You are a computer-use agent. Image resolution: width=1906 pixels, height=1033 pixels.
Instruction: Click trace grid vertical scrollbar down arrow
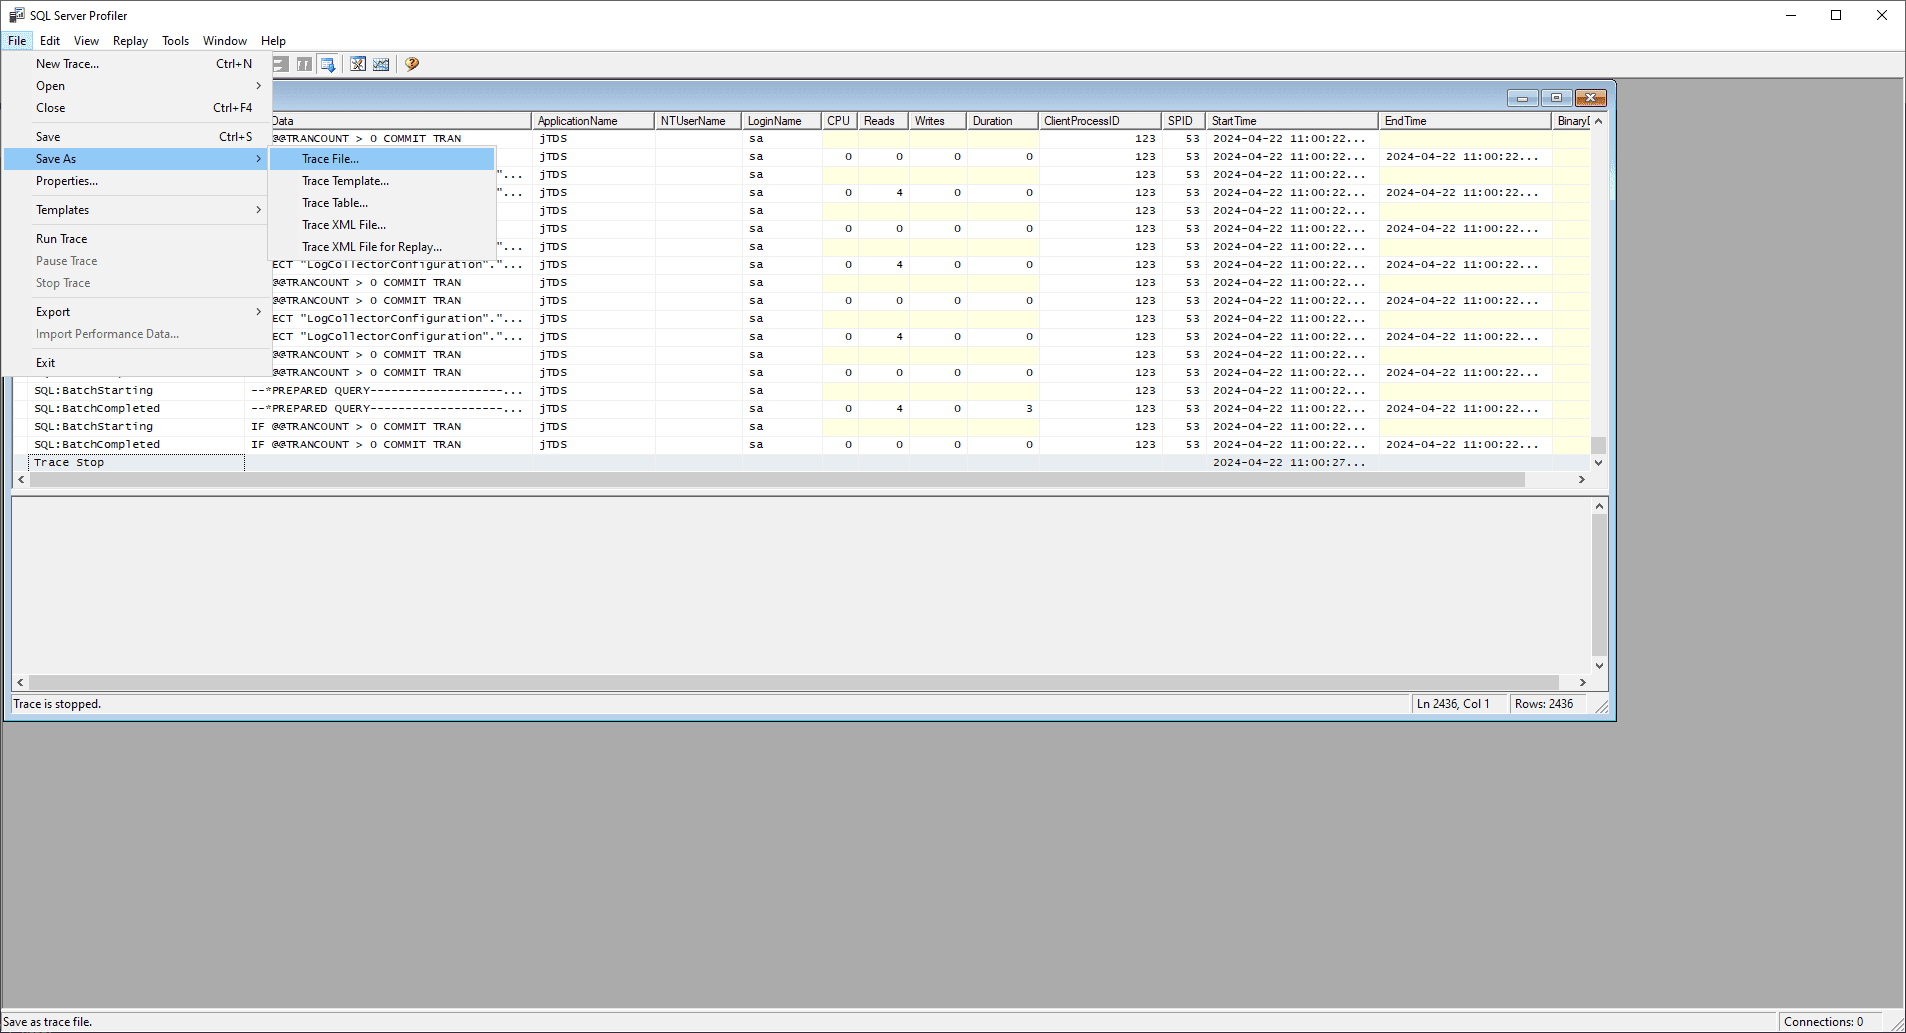1599,463
